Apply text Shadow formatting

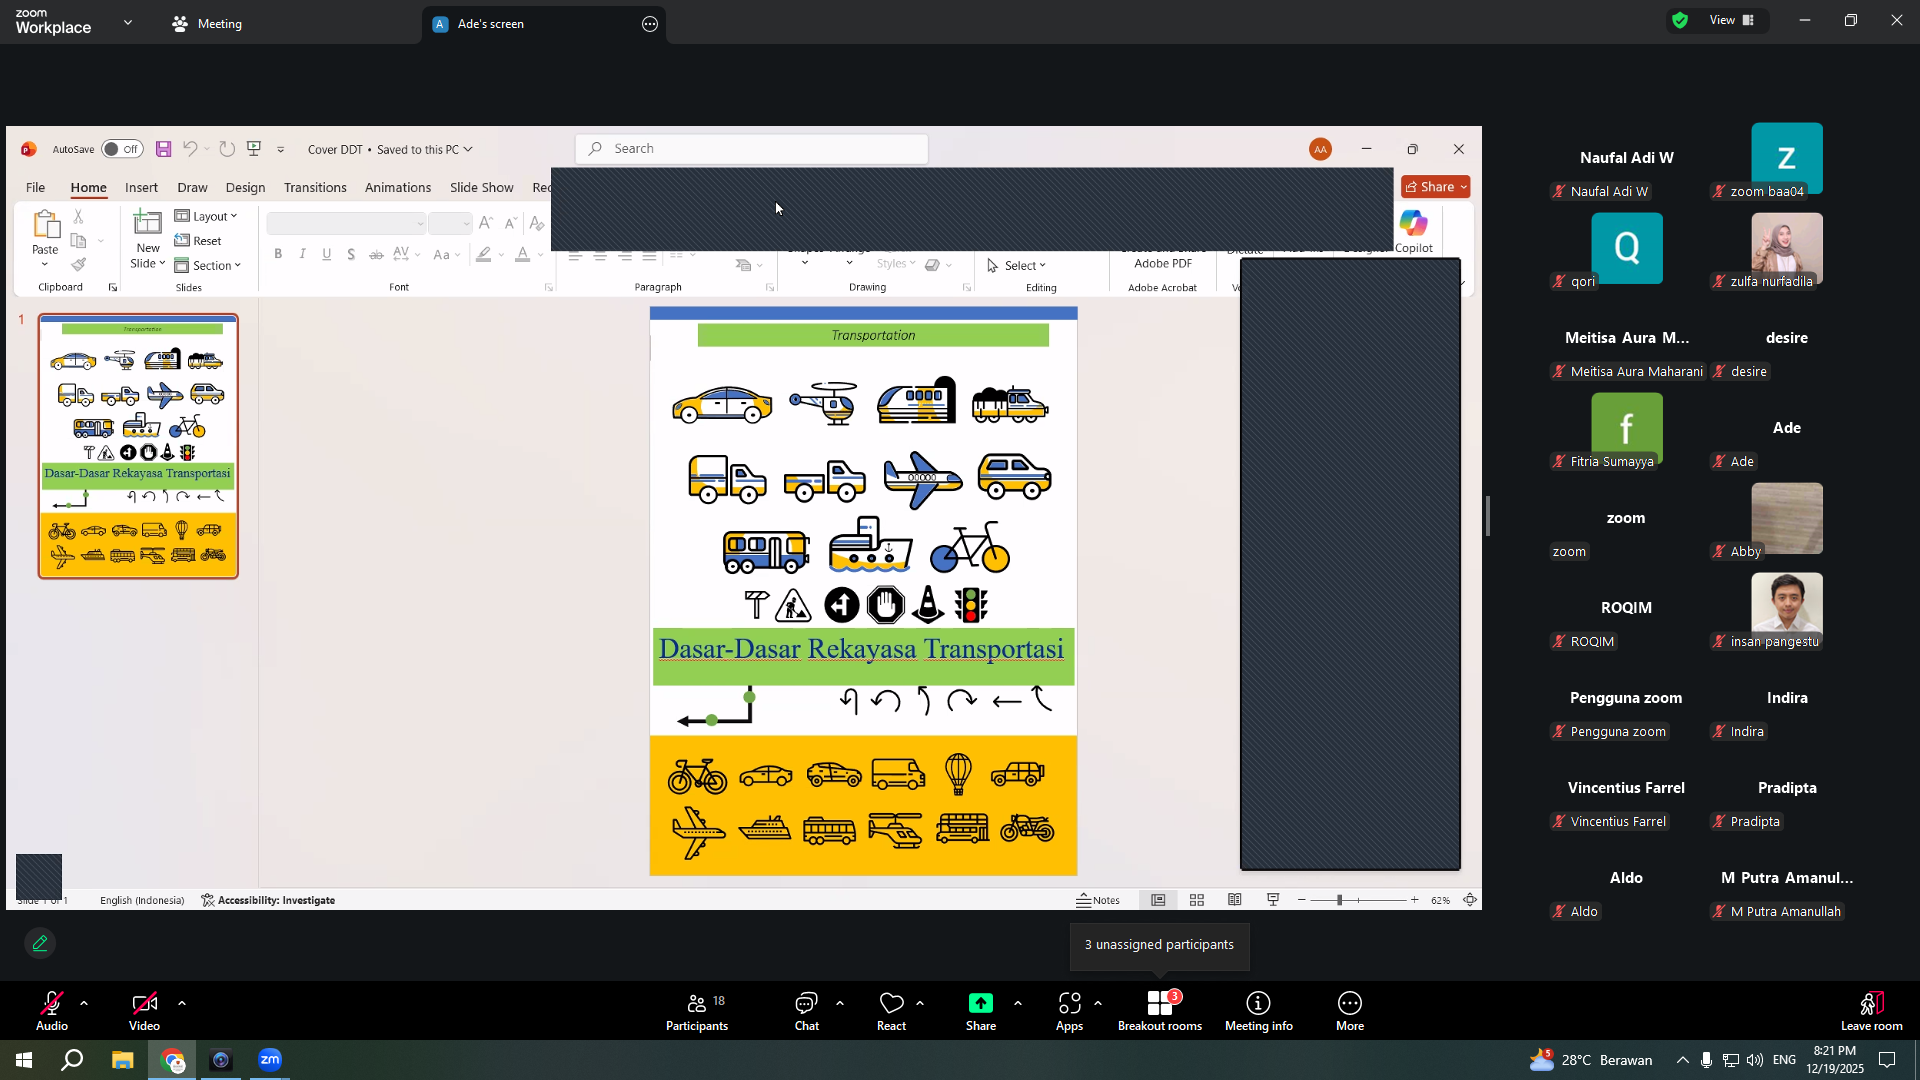[351, 254]
